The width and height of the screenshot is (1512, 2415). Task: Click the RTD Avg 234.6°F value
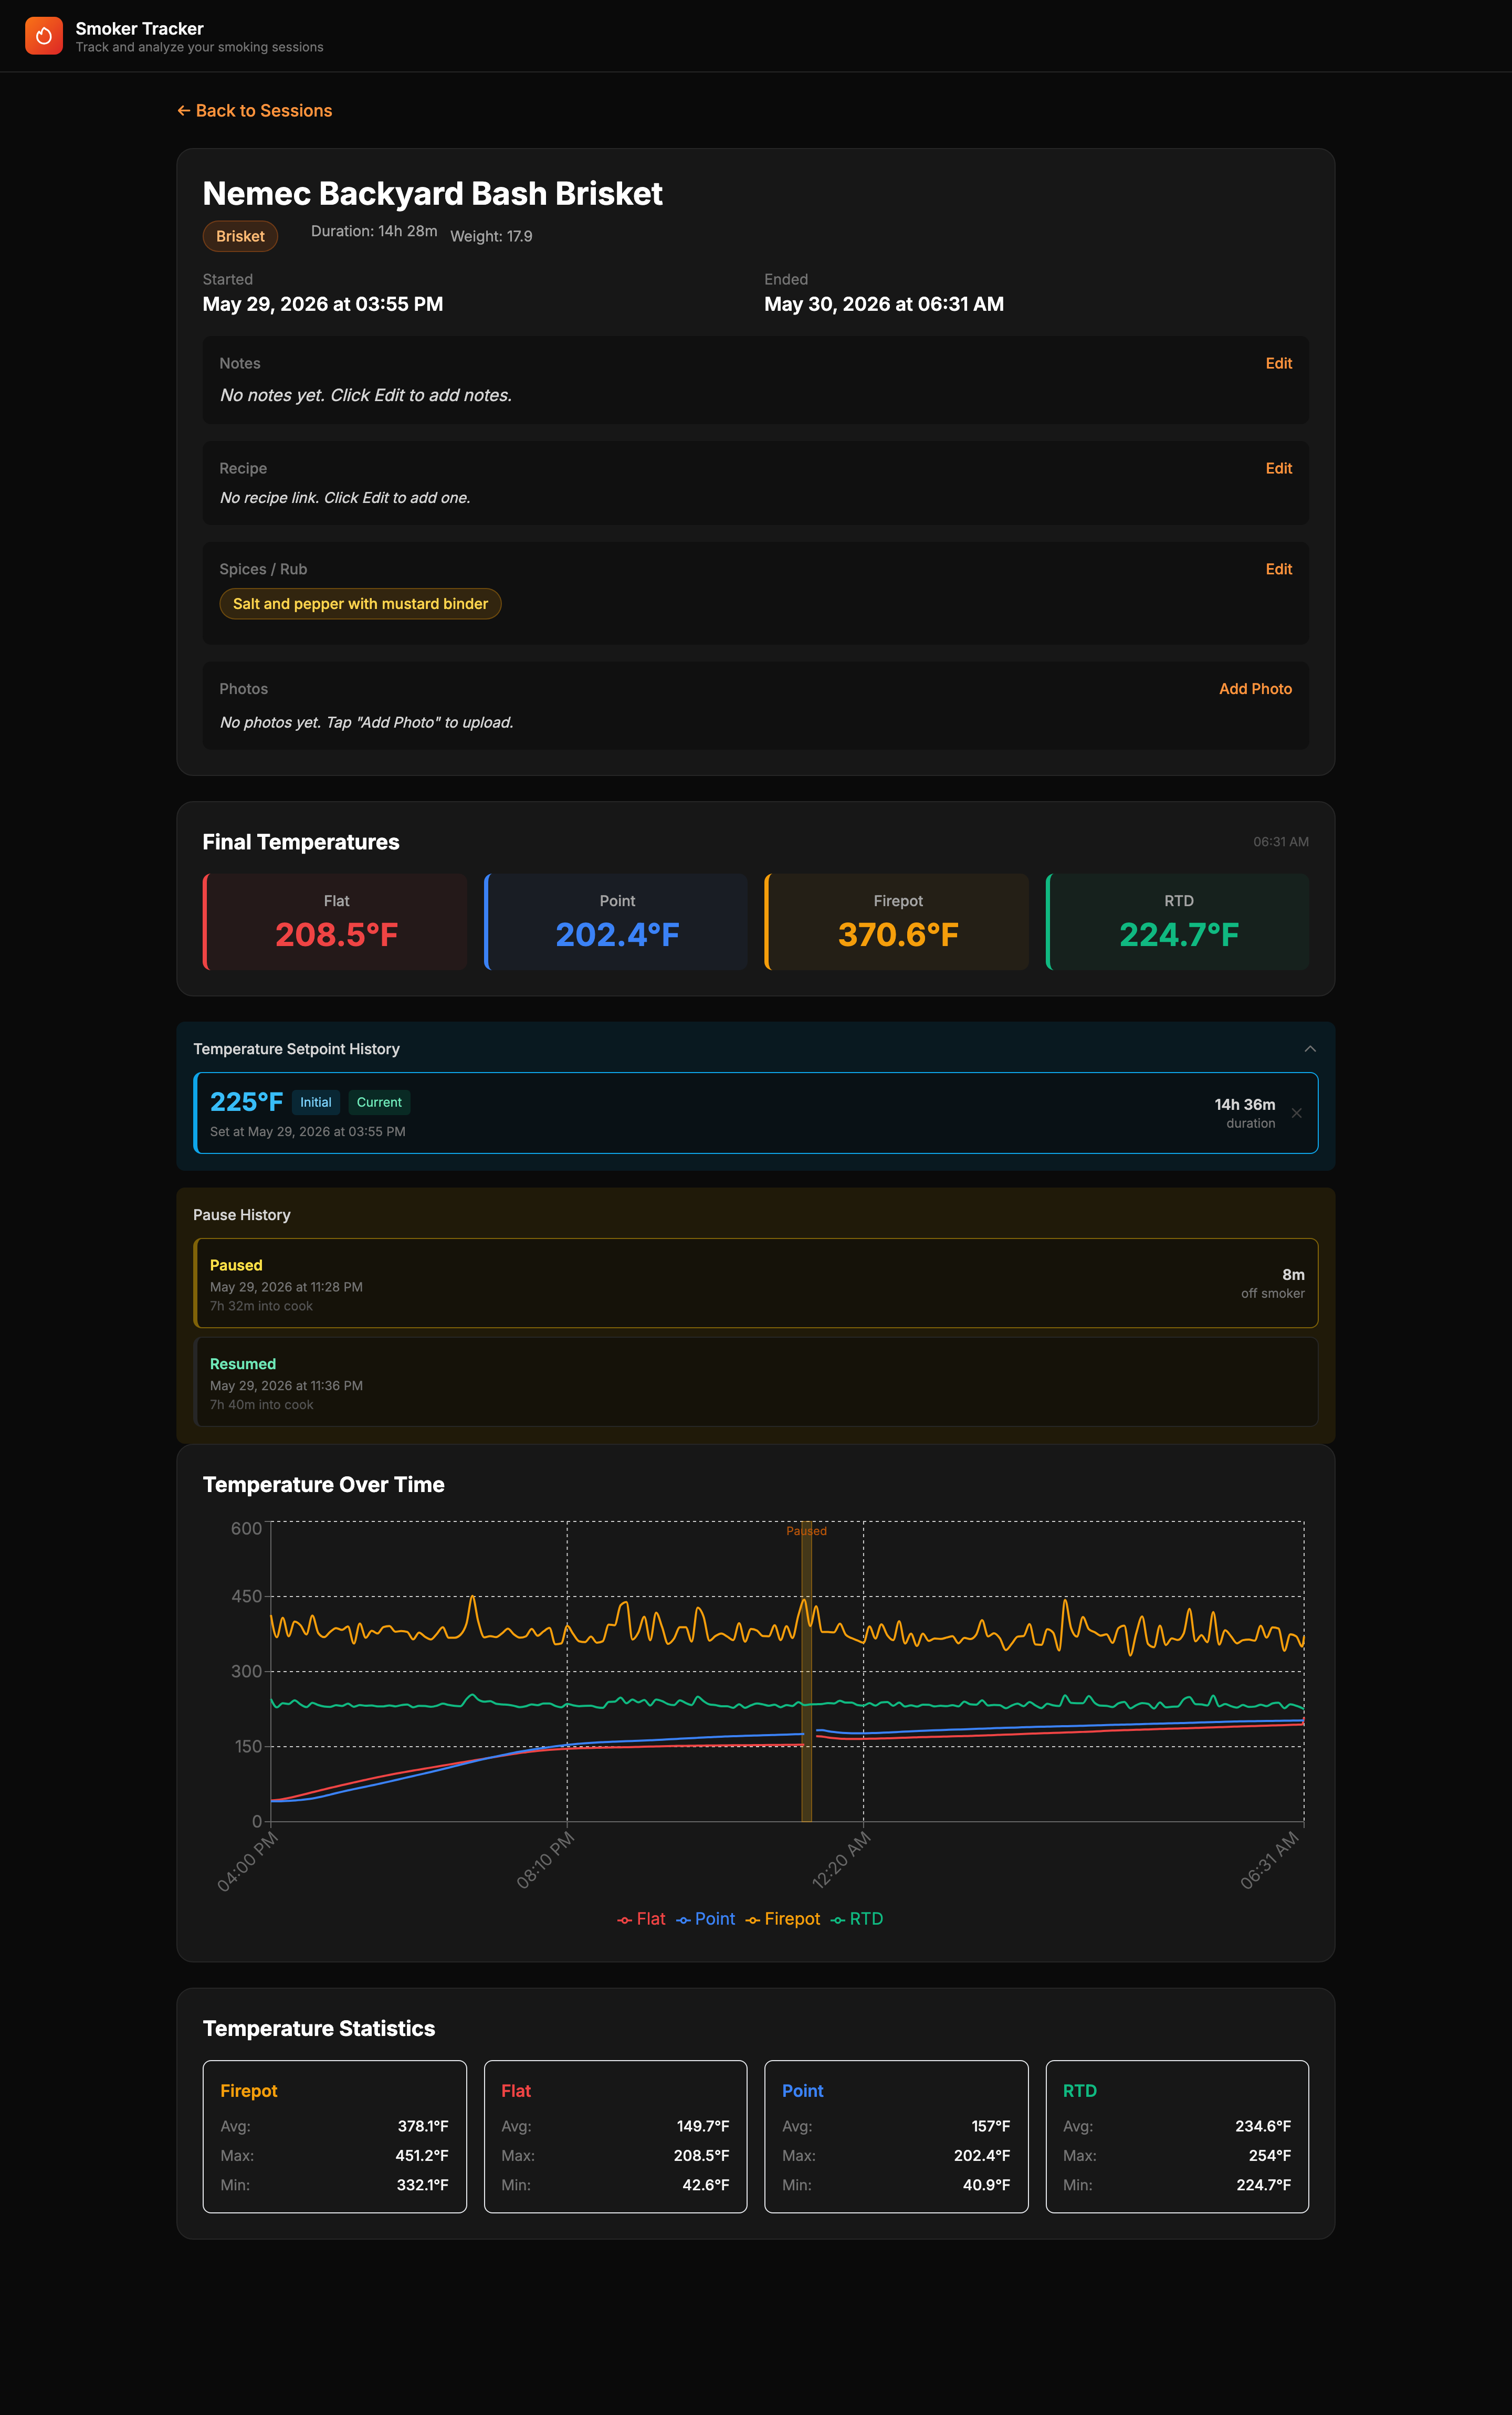click(1263, 2126)
